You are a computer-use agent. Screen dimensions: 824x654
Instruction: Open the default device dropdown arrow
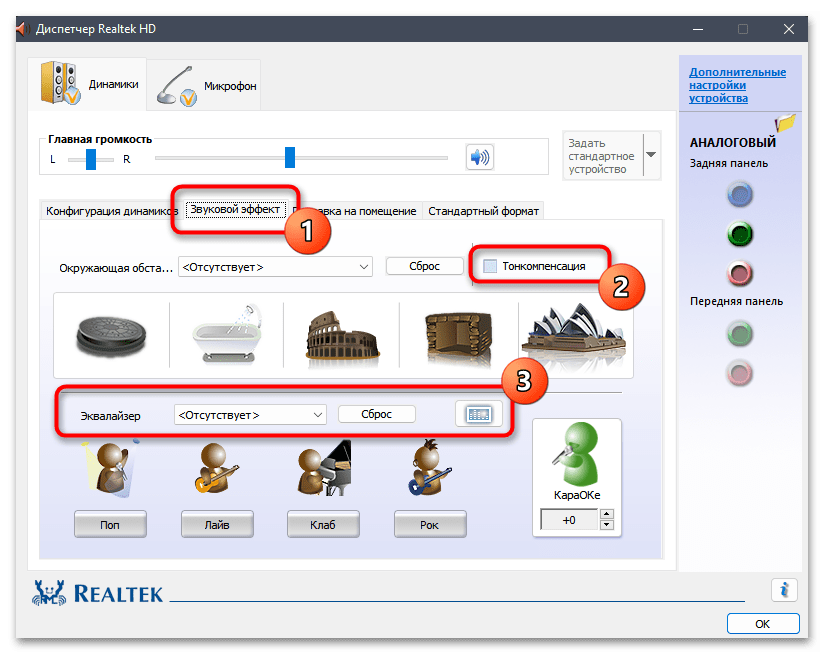click(x=651, y=155)
